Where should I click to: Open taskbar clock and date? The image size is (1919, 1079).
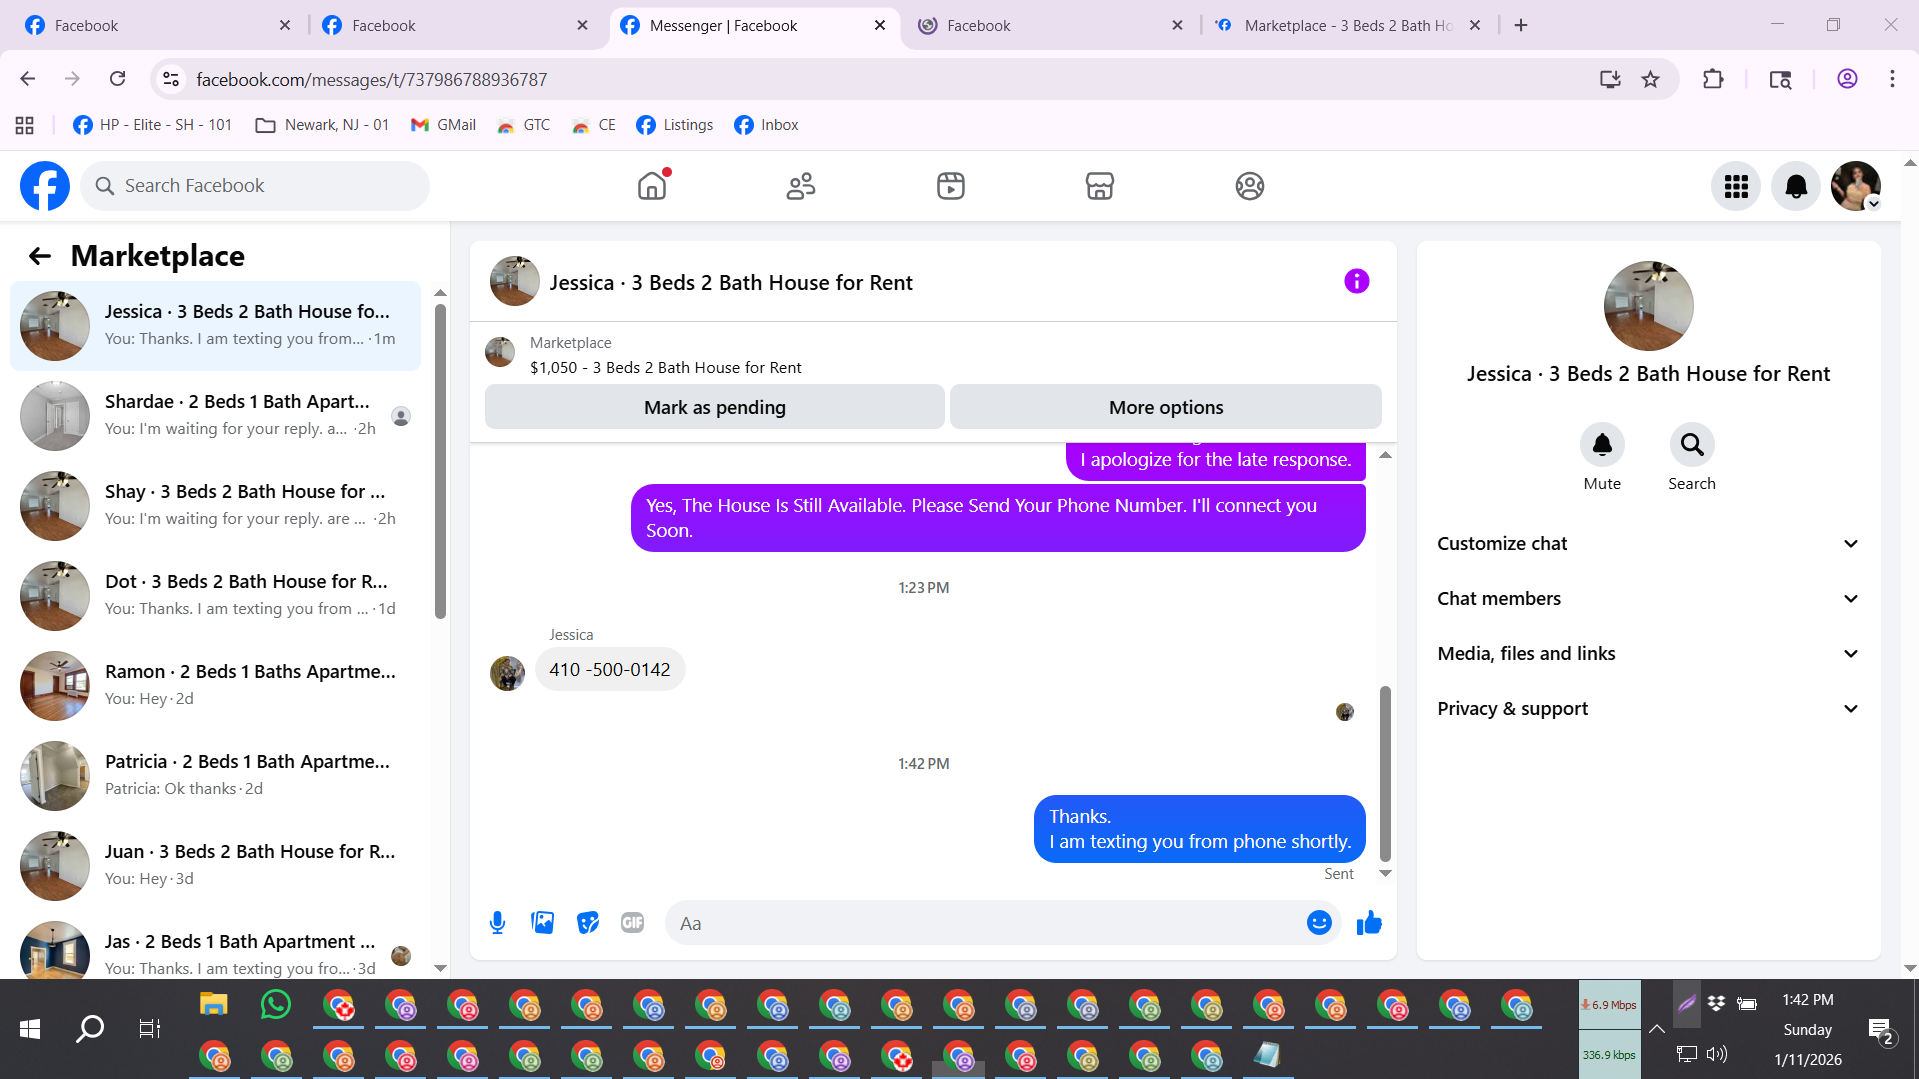[x=1808, y=1029]
